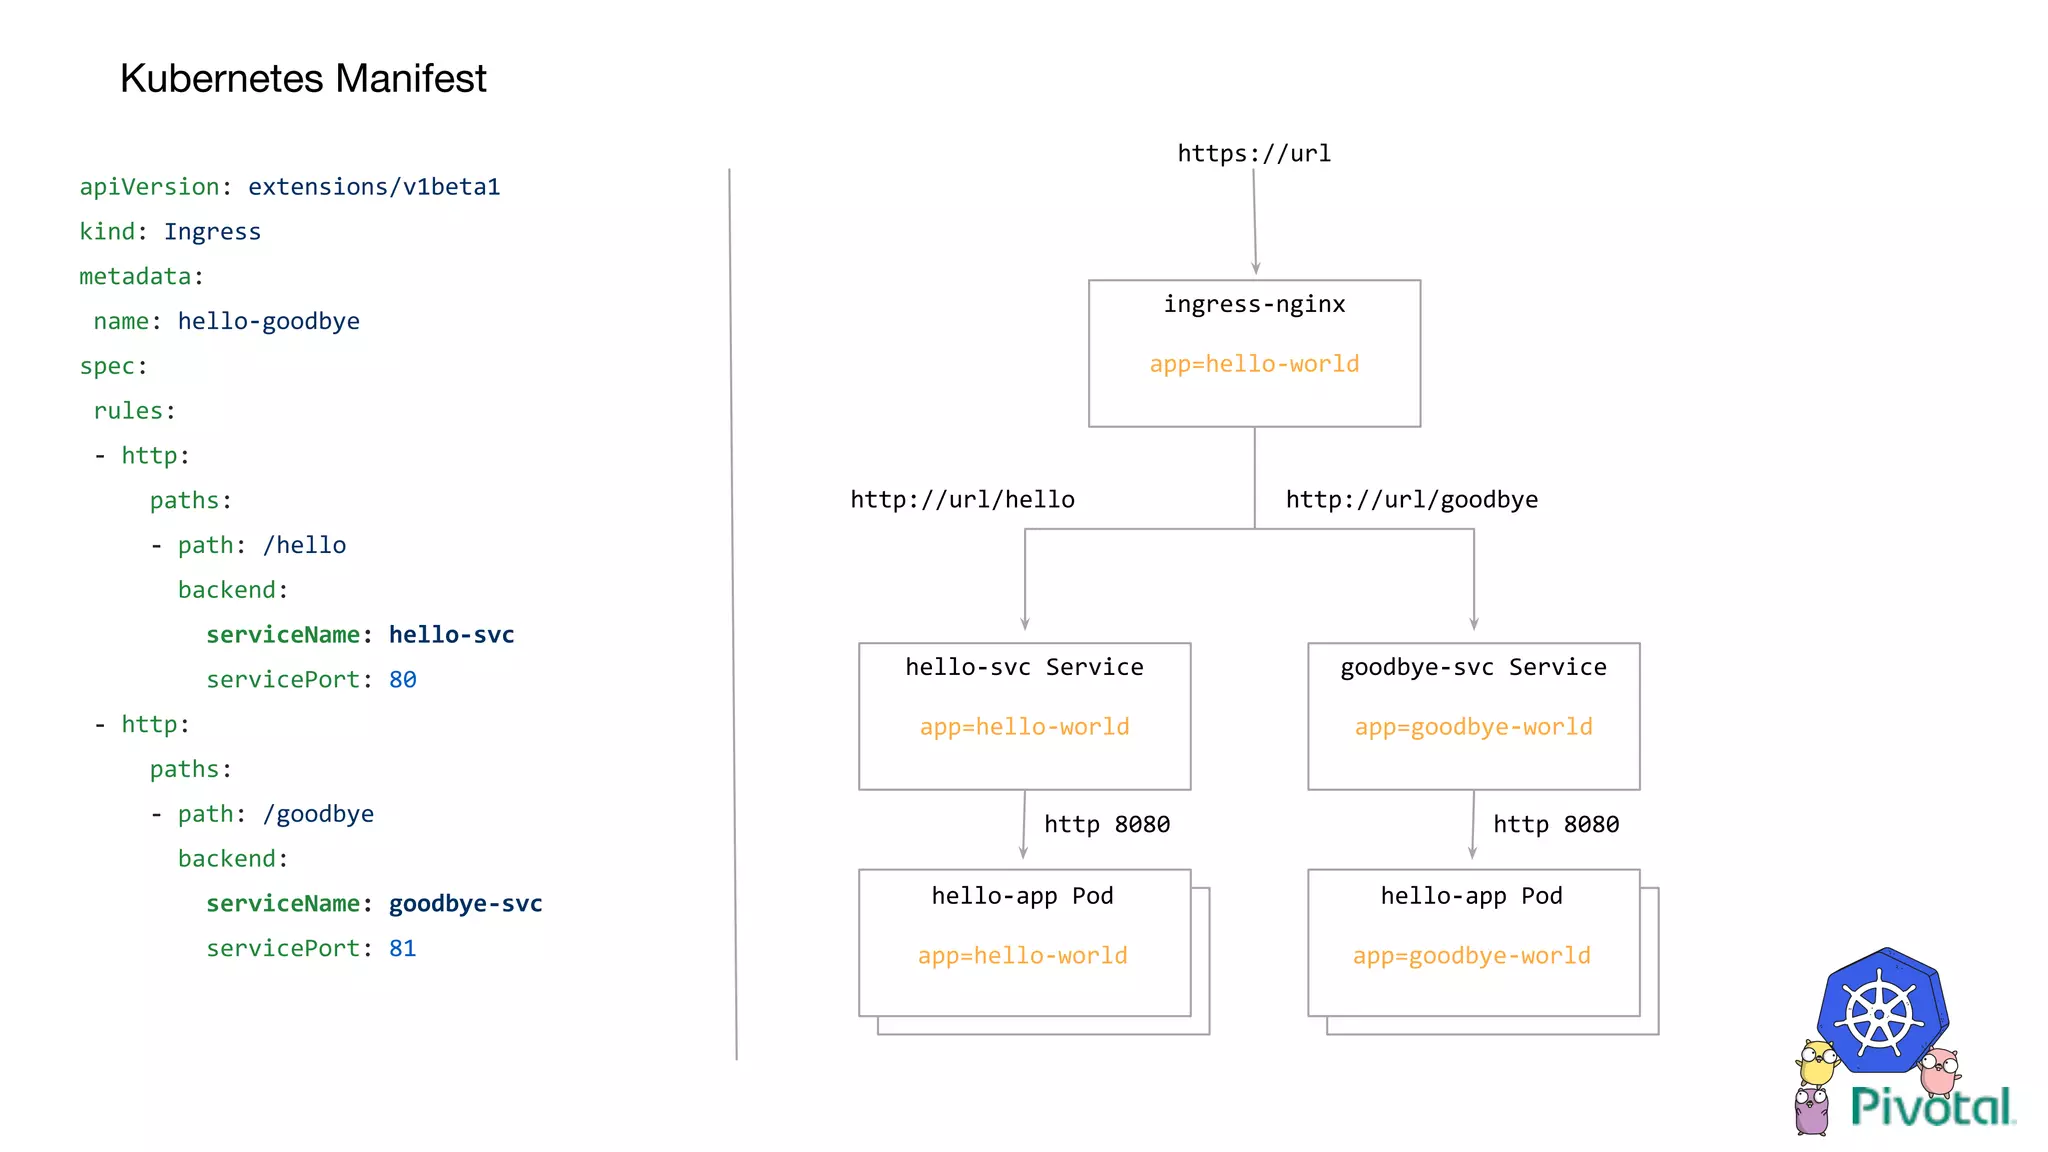2048x1152 pixels.
Task: Click the purple gopher mascot
Action: click(1811, 1111)
